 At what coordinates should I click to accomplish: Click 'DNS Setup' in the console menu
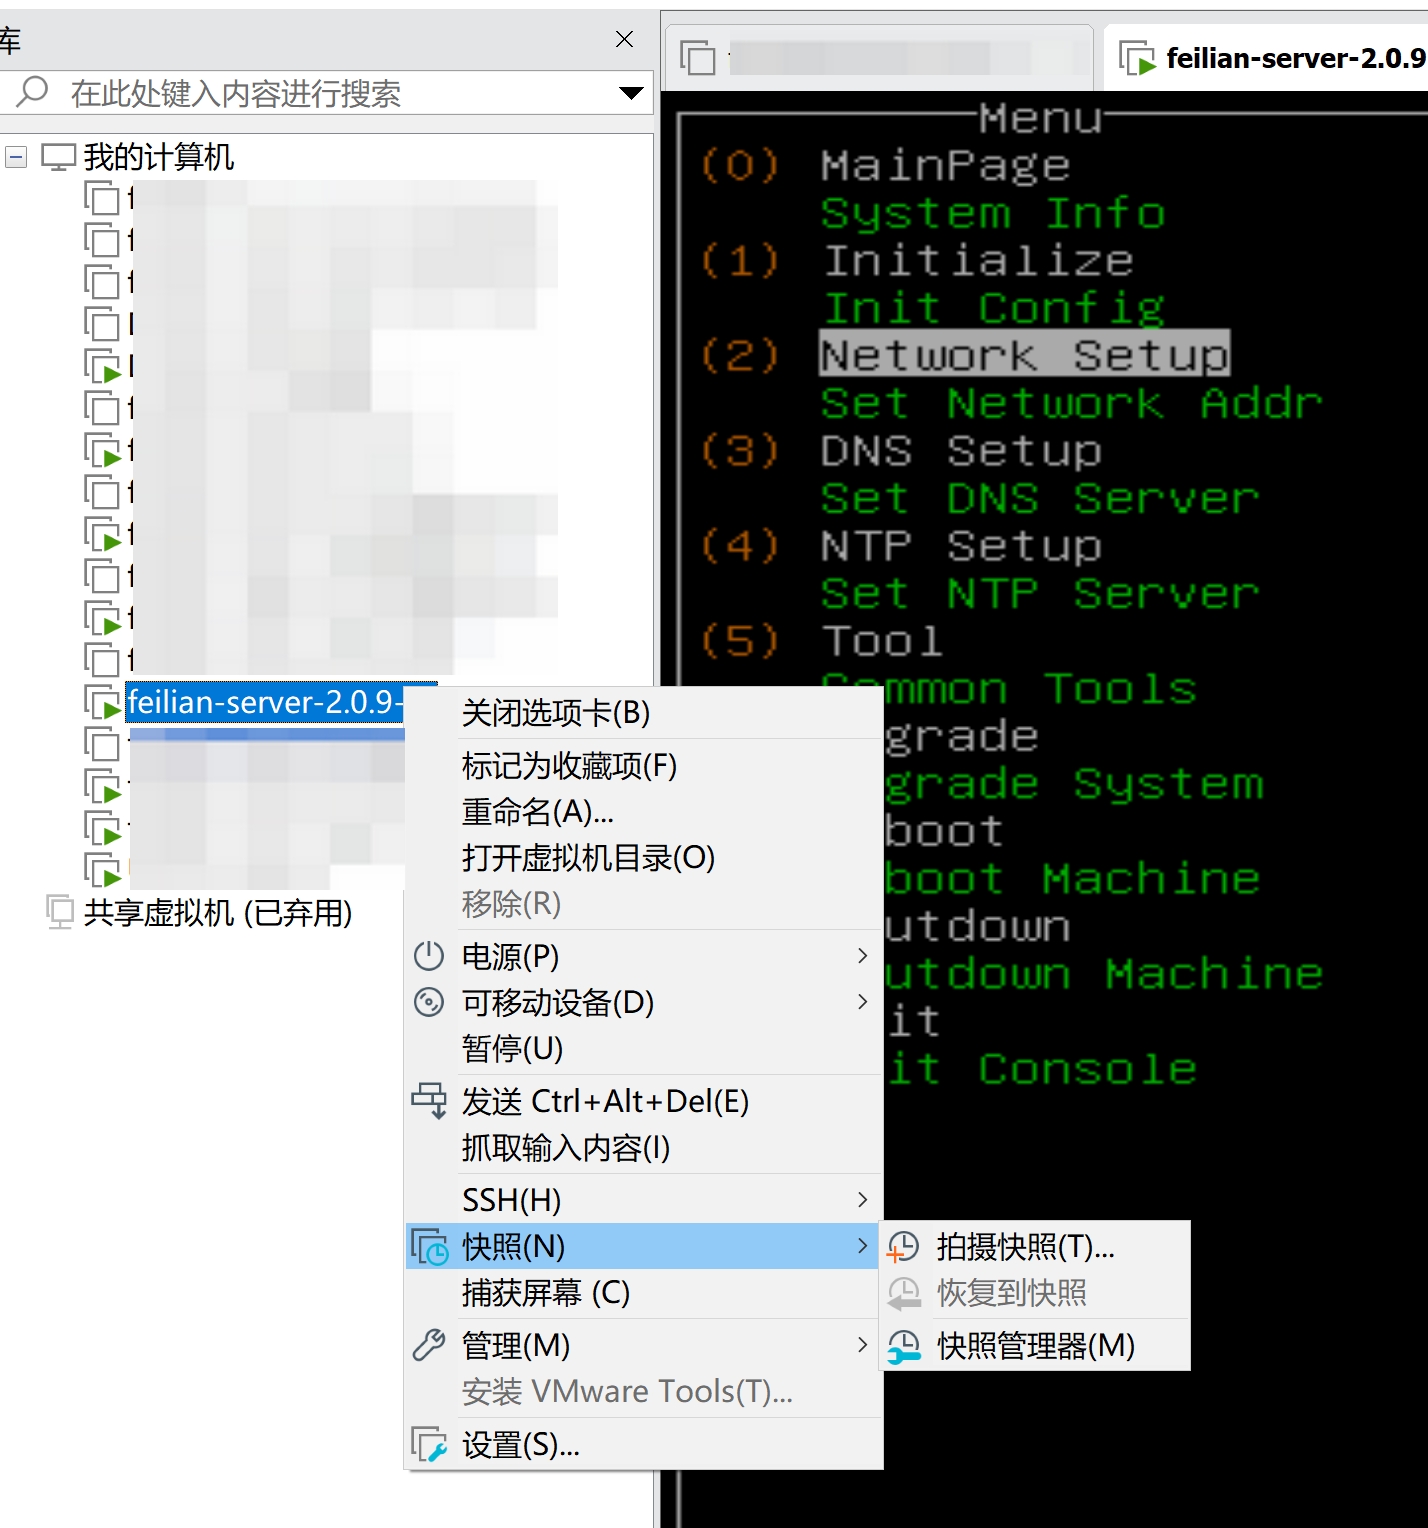(x=961, y=450)
